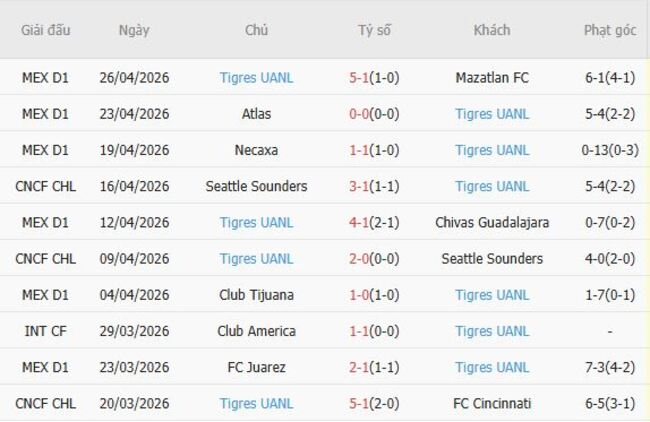Open the FC Juarez home team link
Screen dimensions: 650x422
click(x=256, y=367)
